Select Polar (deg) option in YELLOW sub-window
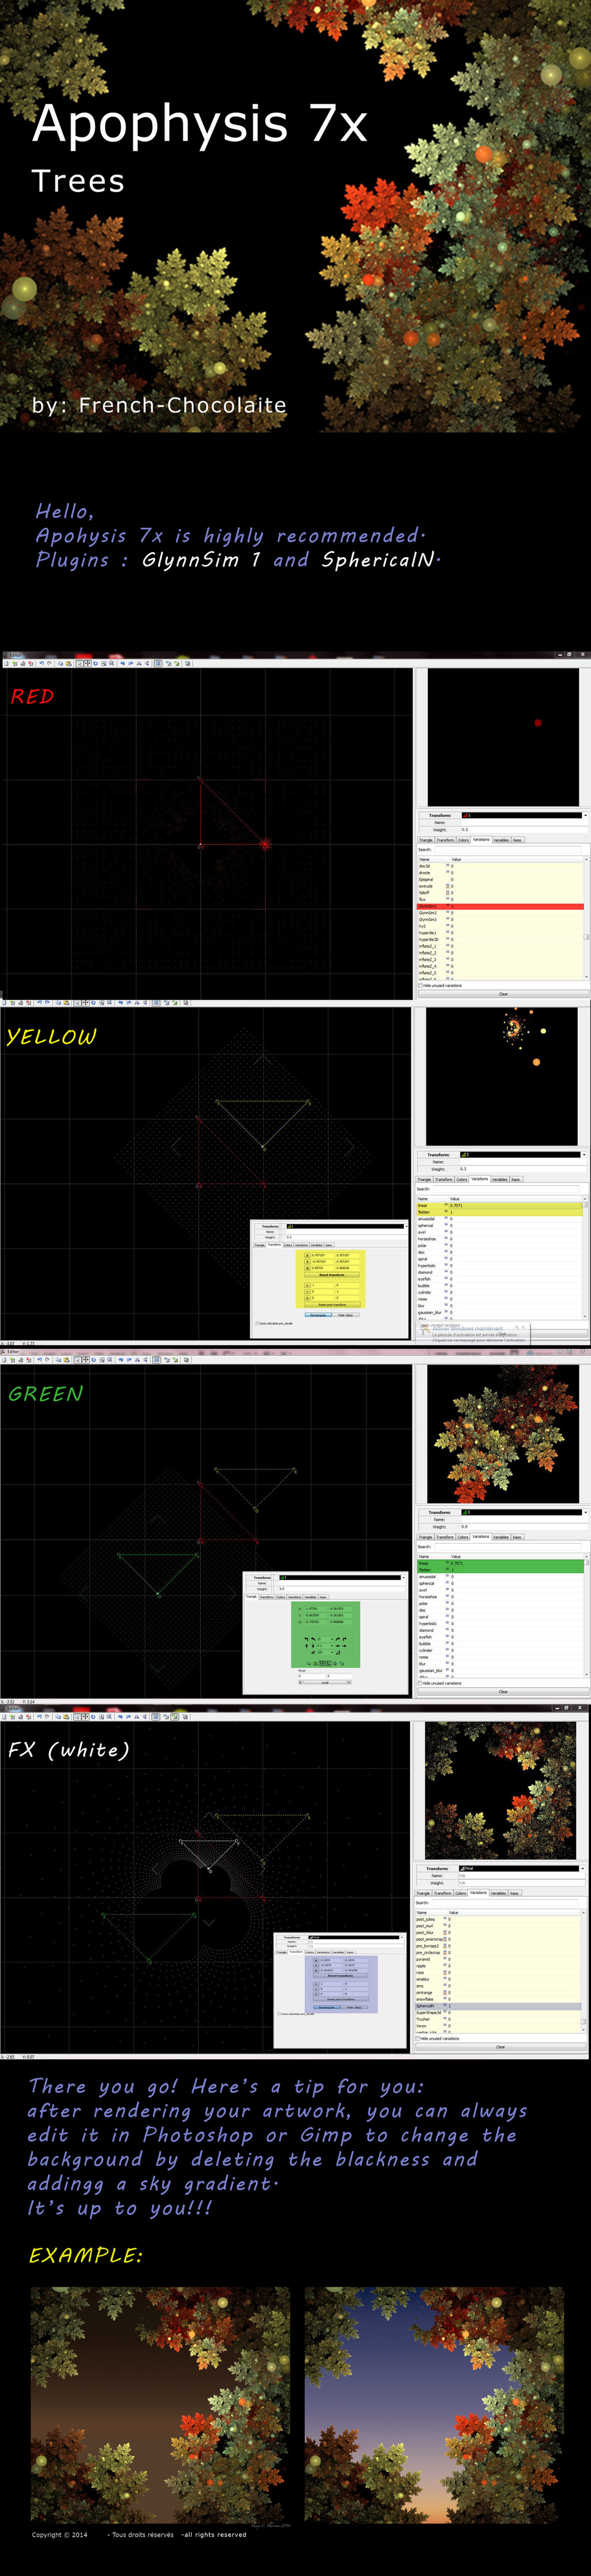The width and height of the screenshot is (591, 2576). 345,1315
